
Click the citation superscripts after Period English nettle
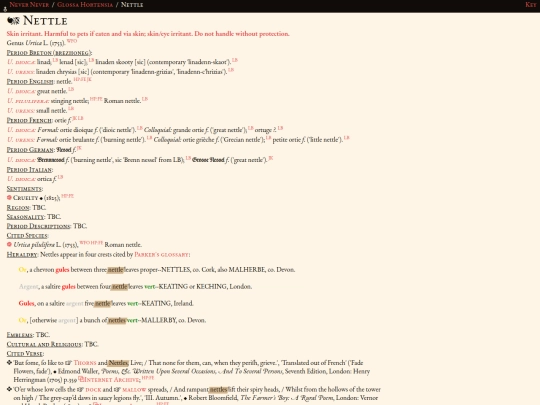coord(83,80)
